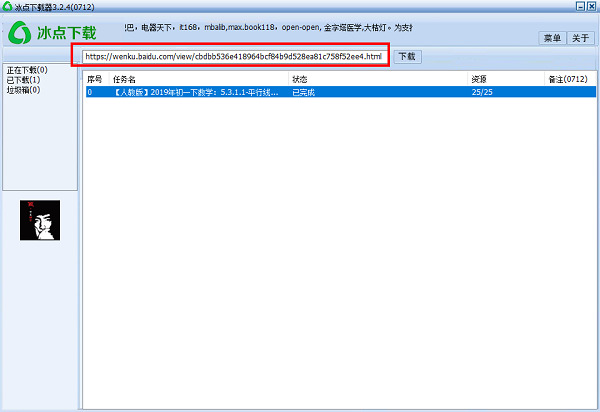
Task: Minimize the 冰点下载器 window
Action: click(x=581, y=6)
